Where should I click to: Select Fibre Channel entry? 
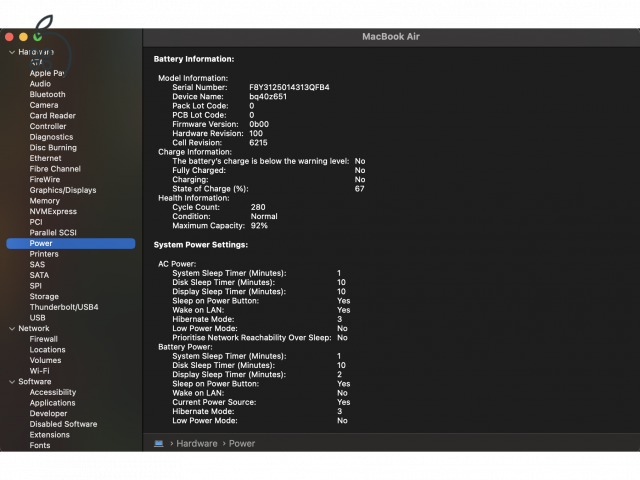coord(55,169)
